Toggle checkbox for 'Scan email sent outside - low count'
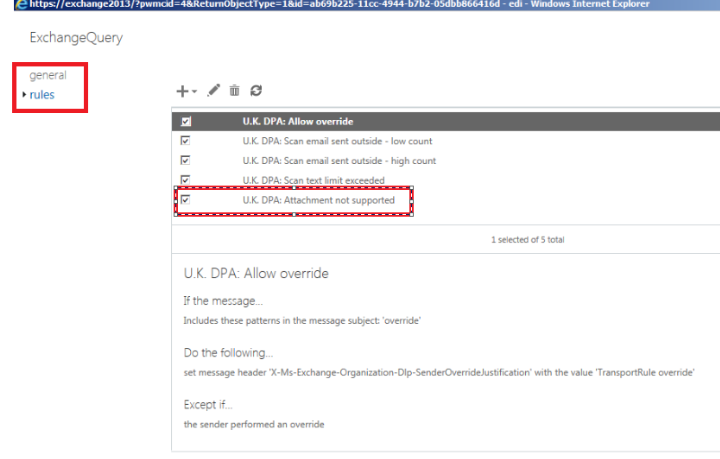Image resolution: width=720 pixels, height=459 pixels. [x=184, y=142]
